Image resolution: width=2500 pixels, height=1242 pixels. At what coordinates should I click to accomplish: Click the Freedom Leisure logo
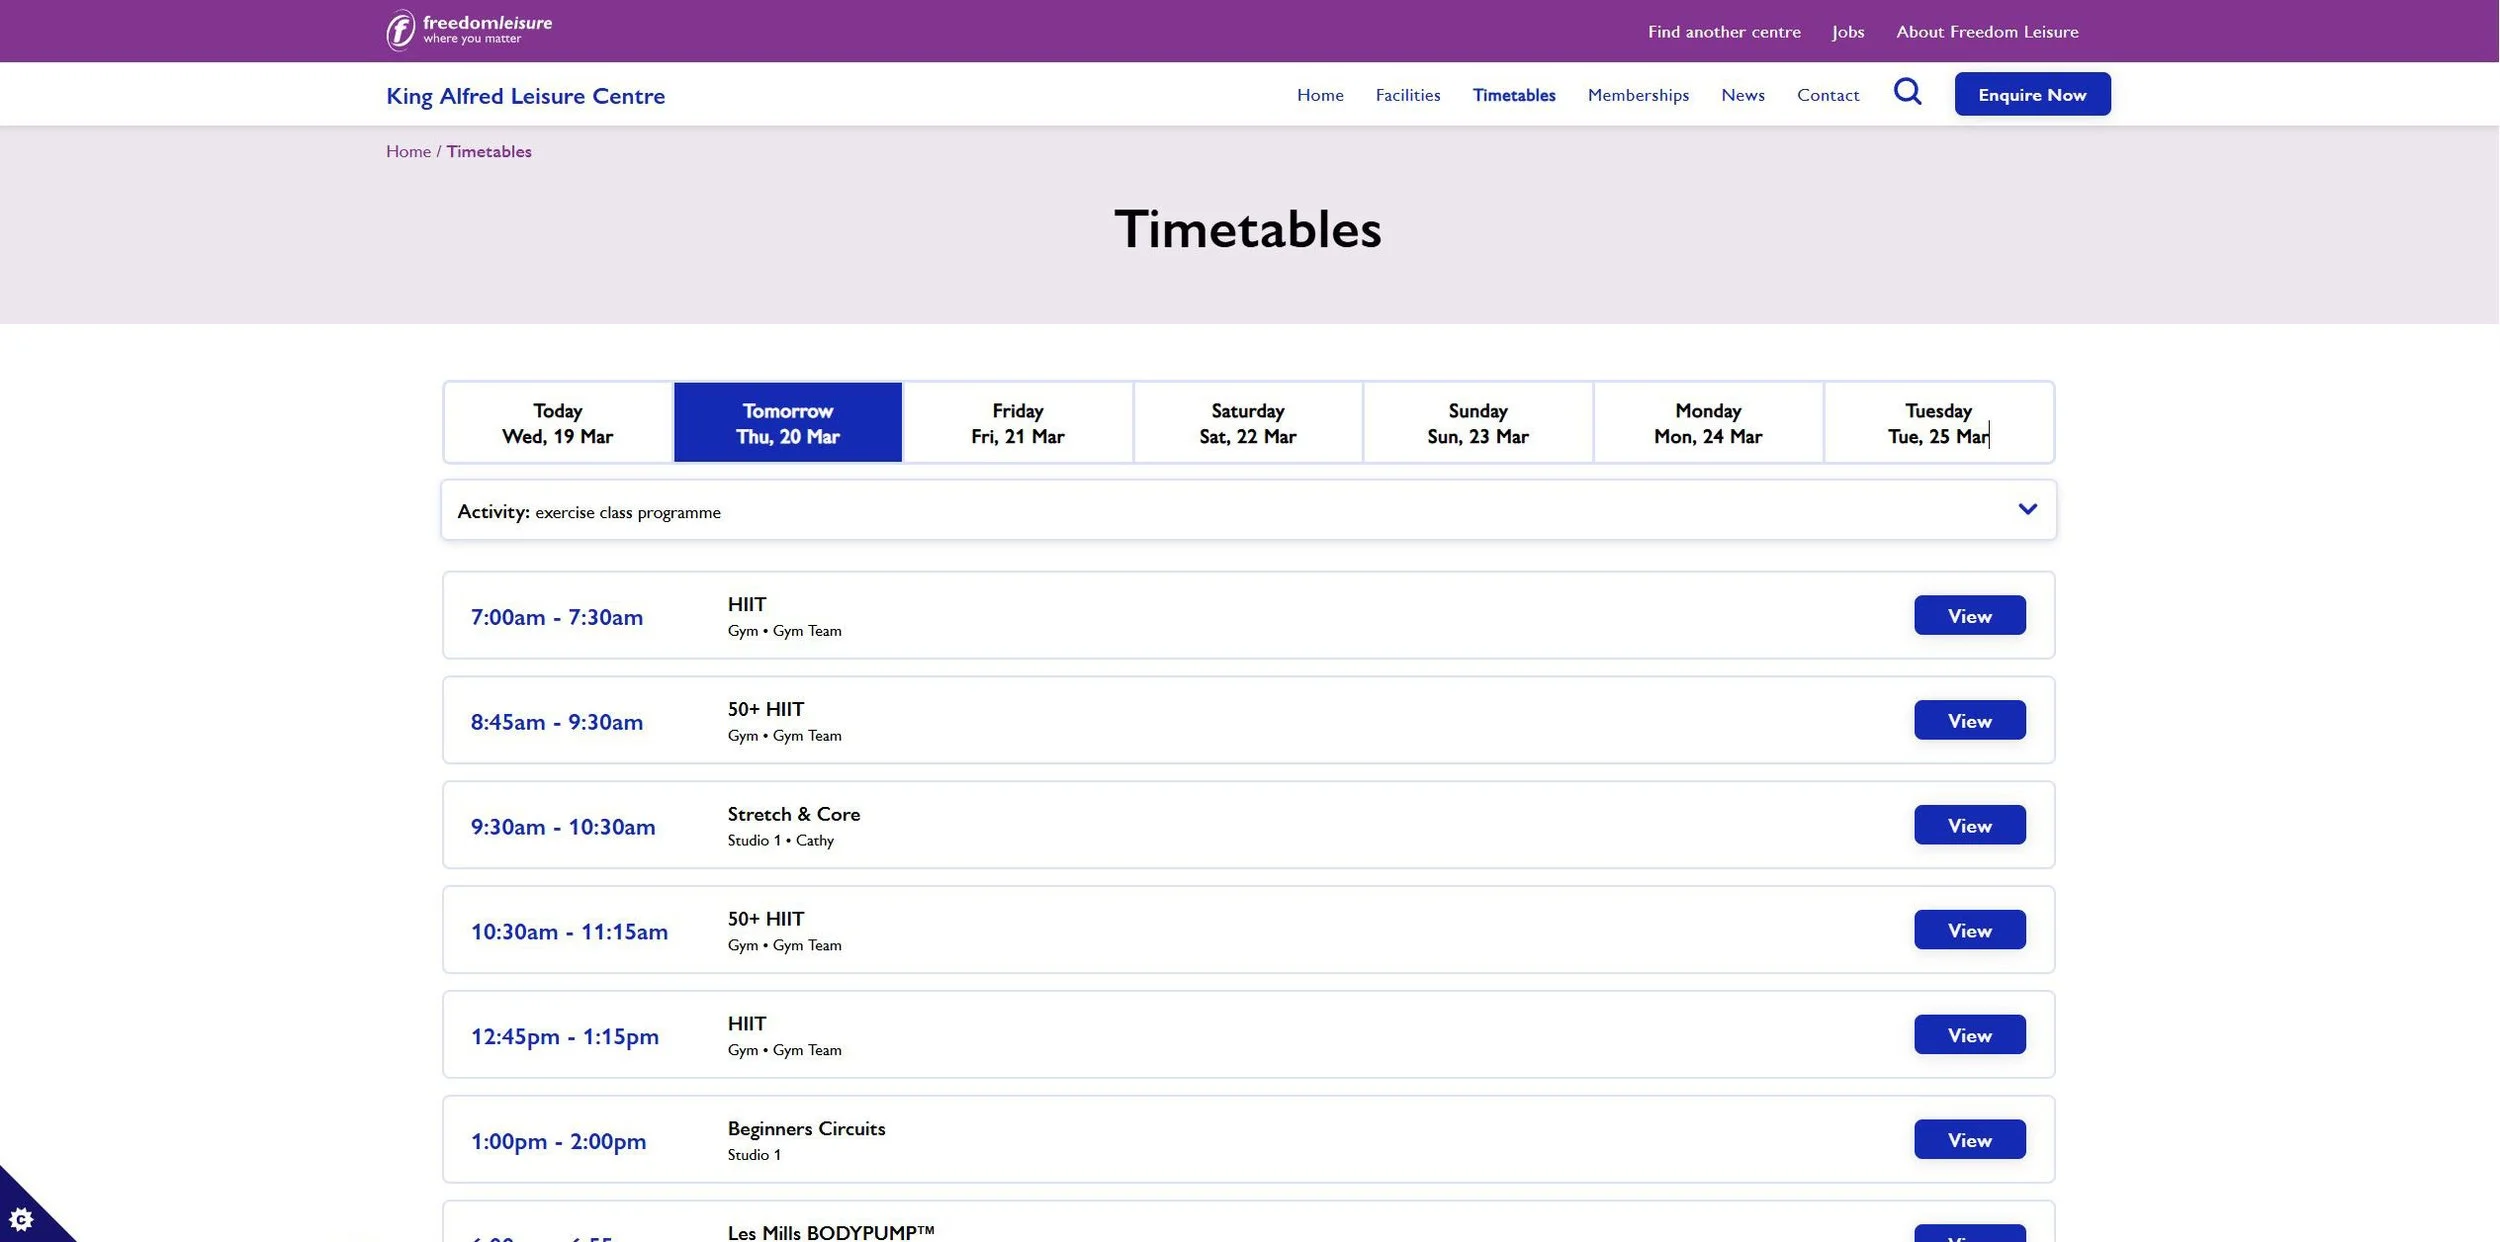(469, 30)
